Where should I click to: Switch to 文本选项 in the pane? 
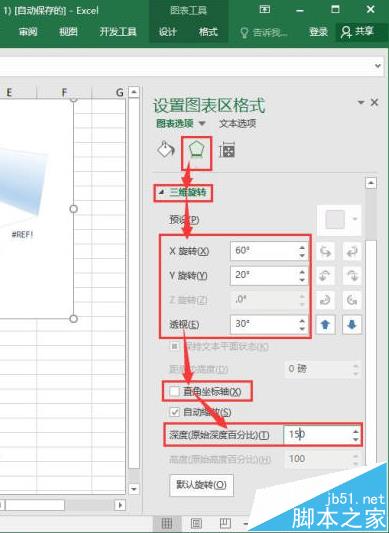tap(237, 123)
